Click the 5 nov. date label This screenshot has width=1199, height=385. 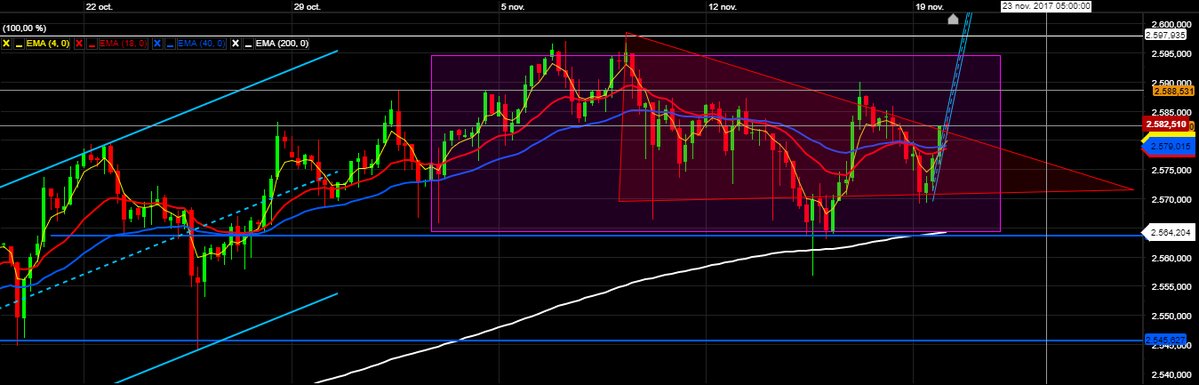point(513,6)
